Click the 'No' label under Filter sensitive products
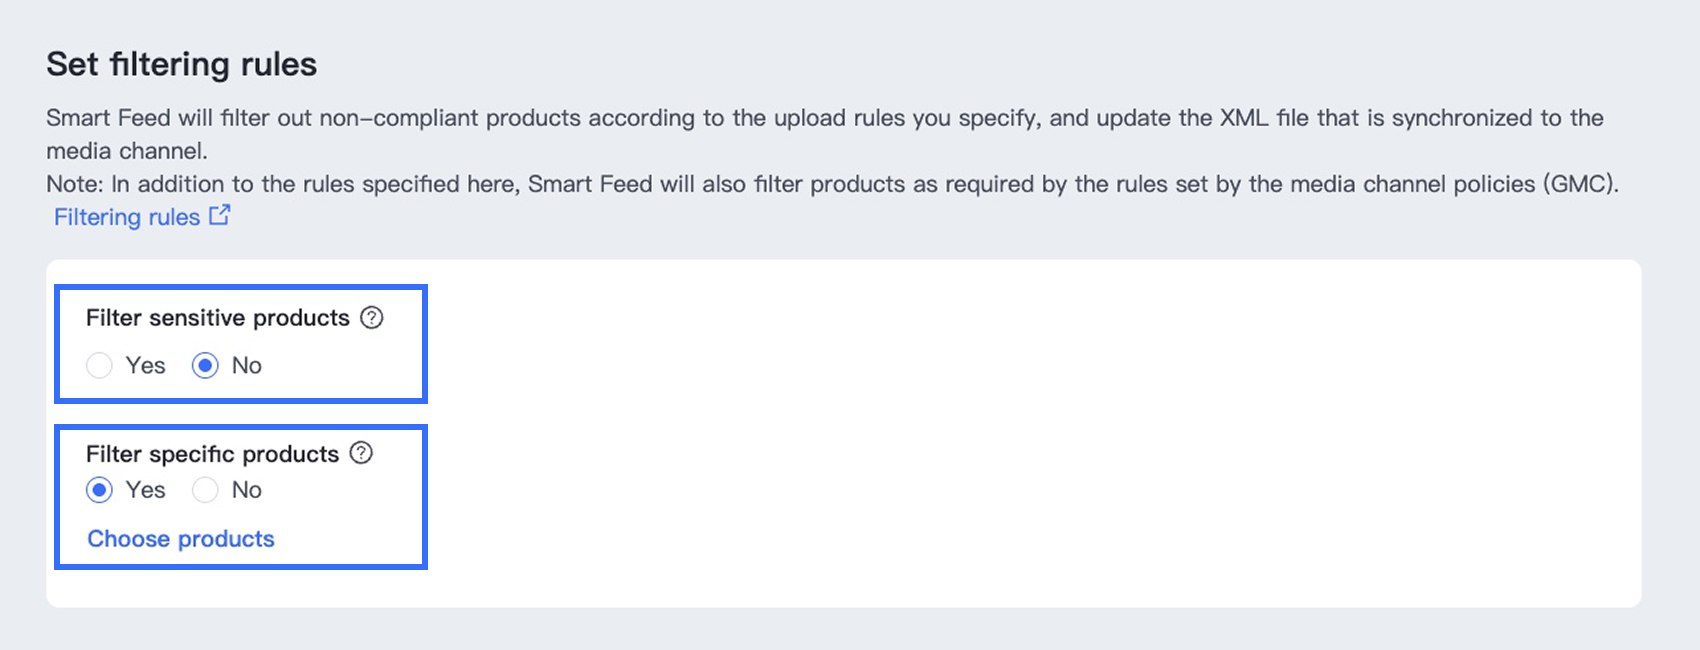 (247, 366)
